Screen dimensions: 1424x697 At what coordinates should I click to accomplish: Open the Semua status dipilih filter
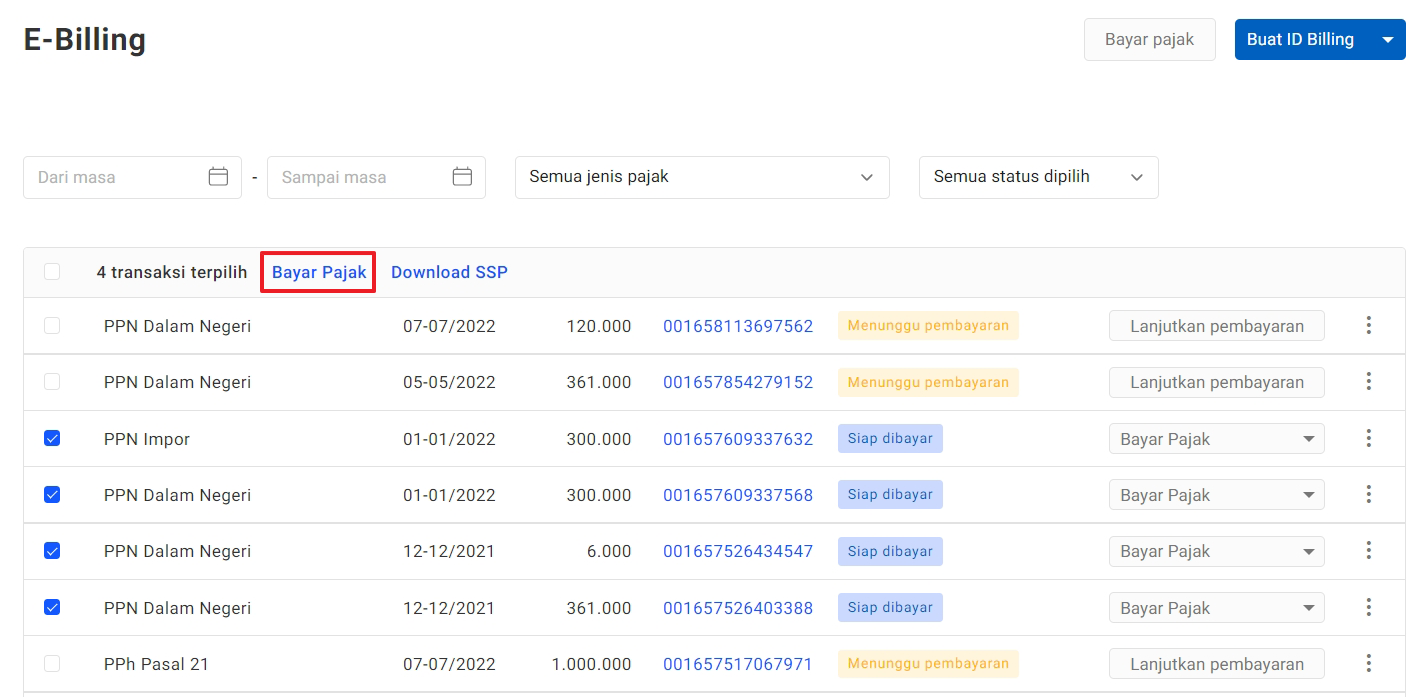pos(1037,177)
